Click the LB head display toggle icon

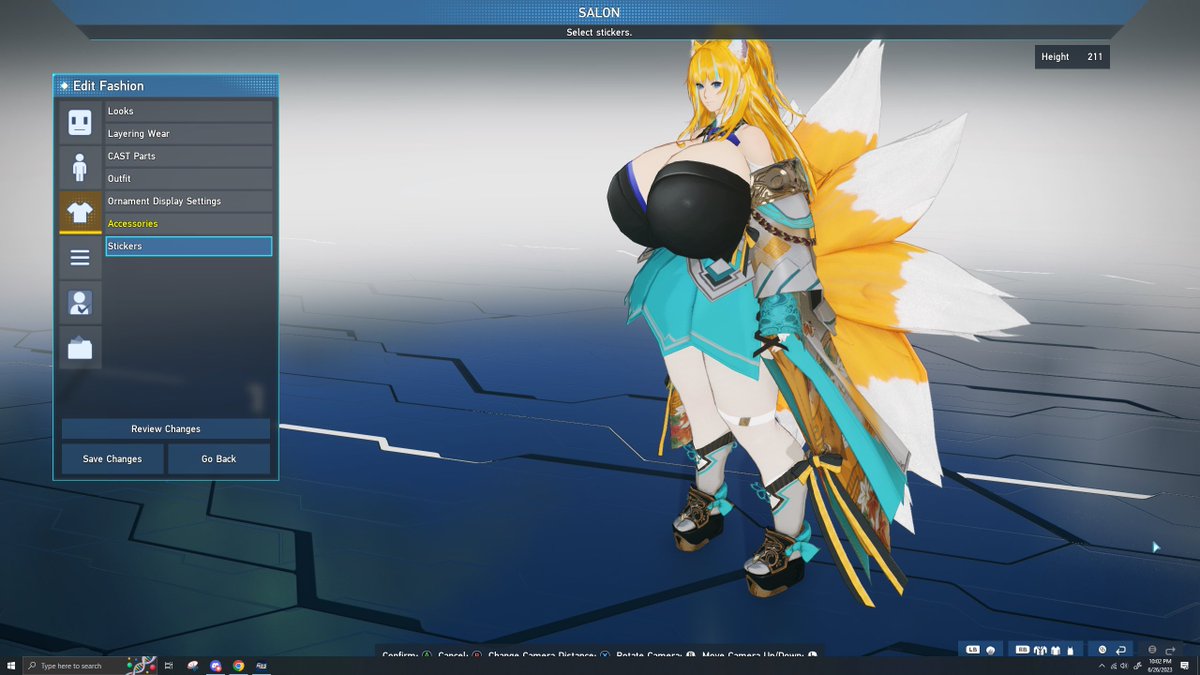pyautogui.click(x=990, y=650)
